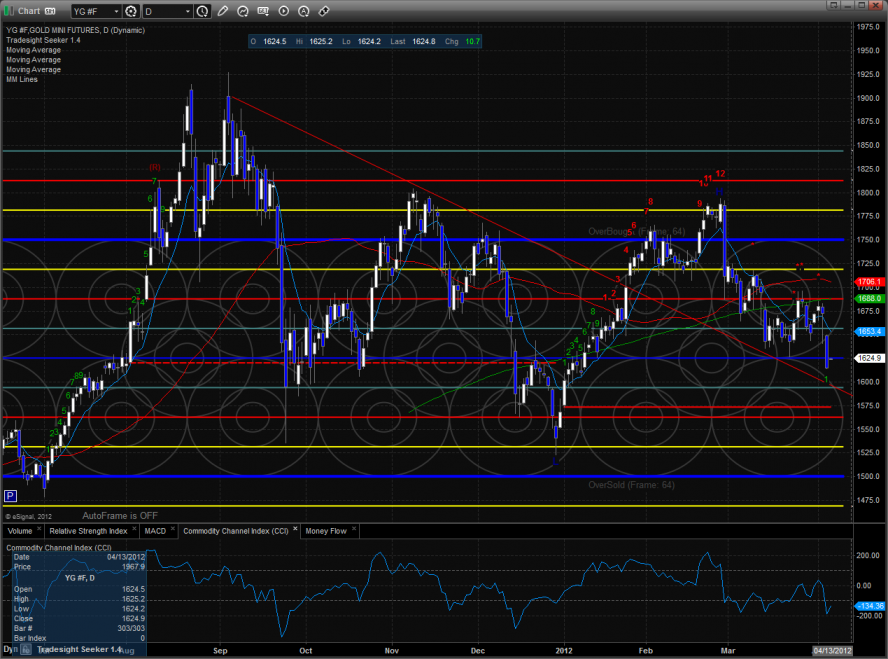Click the SEL template icon in toolbar
The height and width of the screenshot is (659, 888).
click(264, 12)
